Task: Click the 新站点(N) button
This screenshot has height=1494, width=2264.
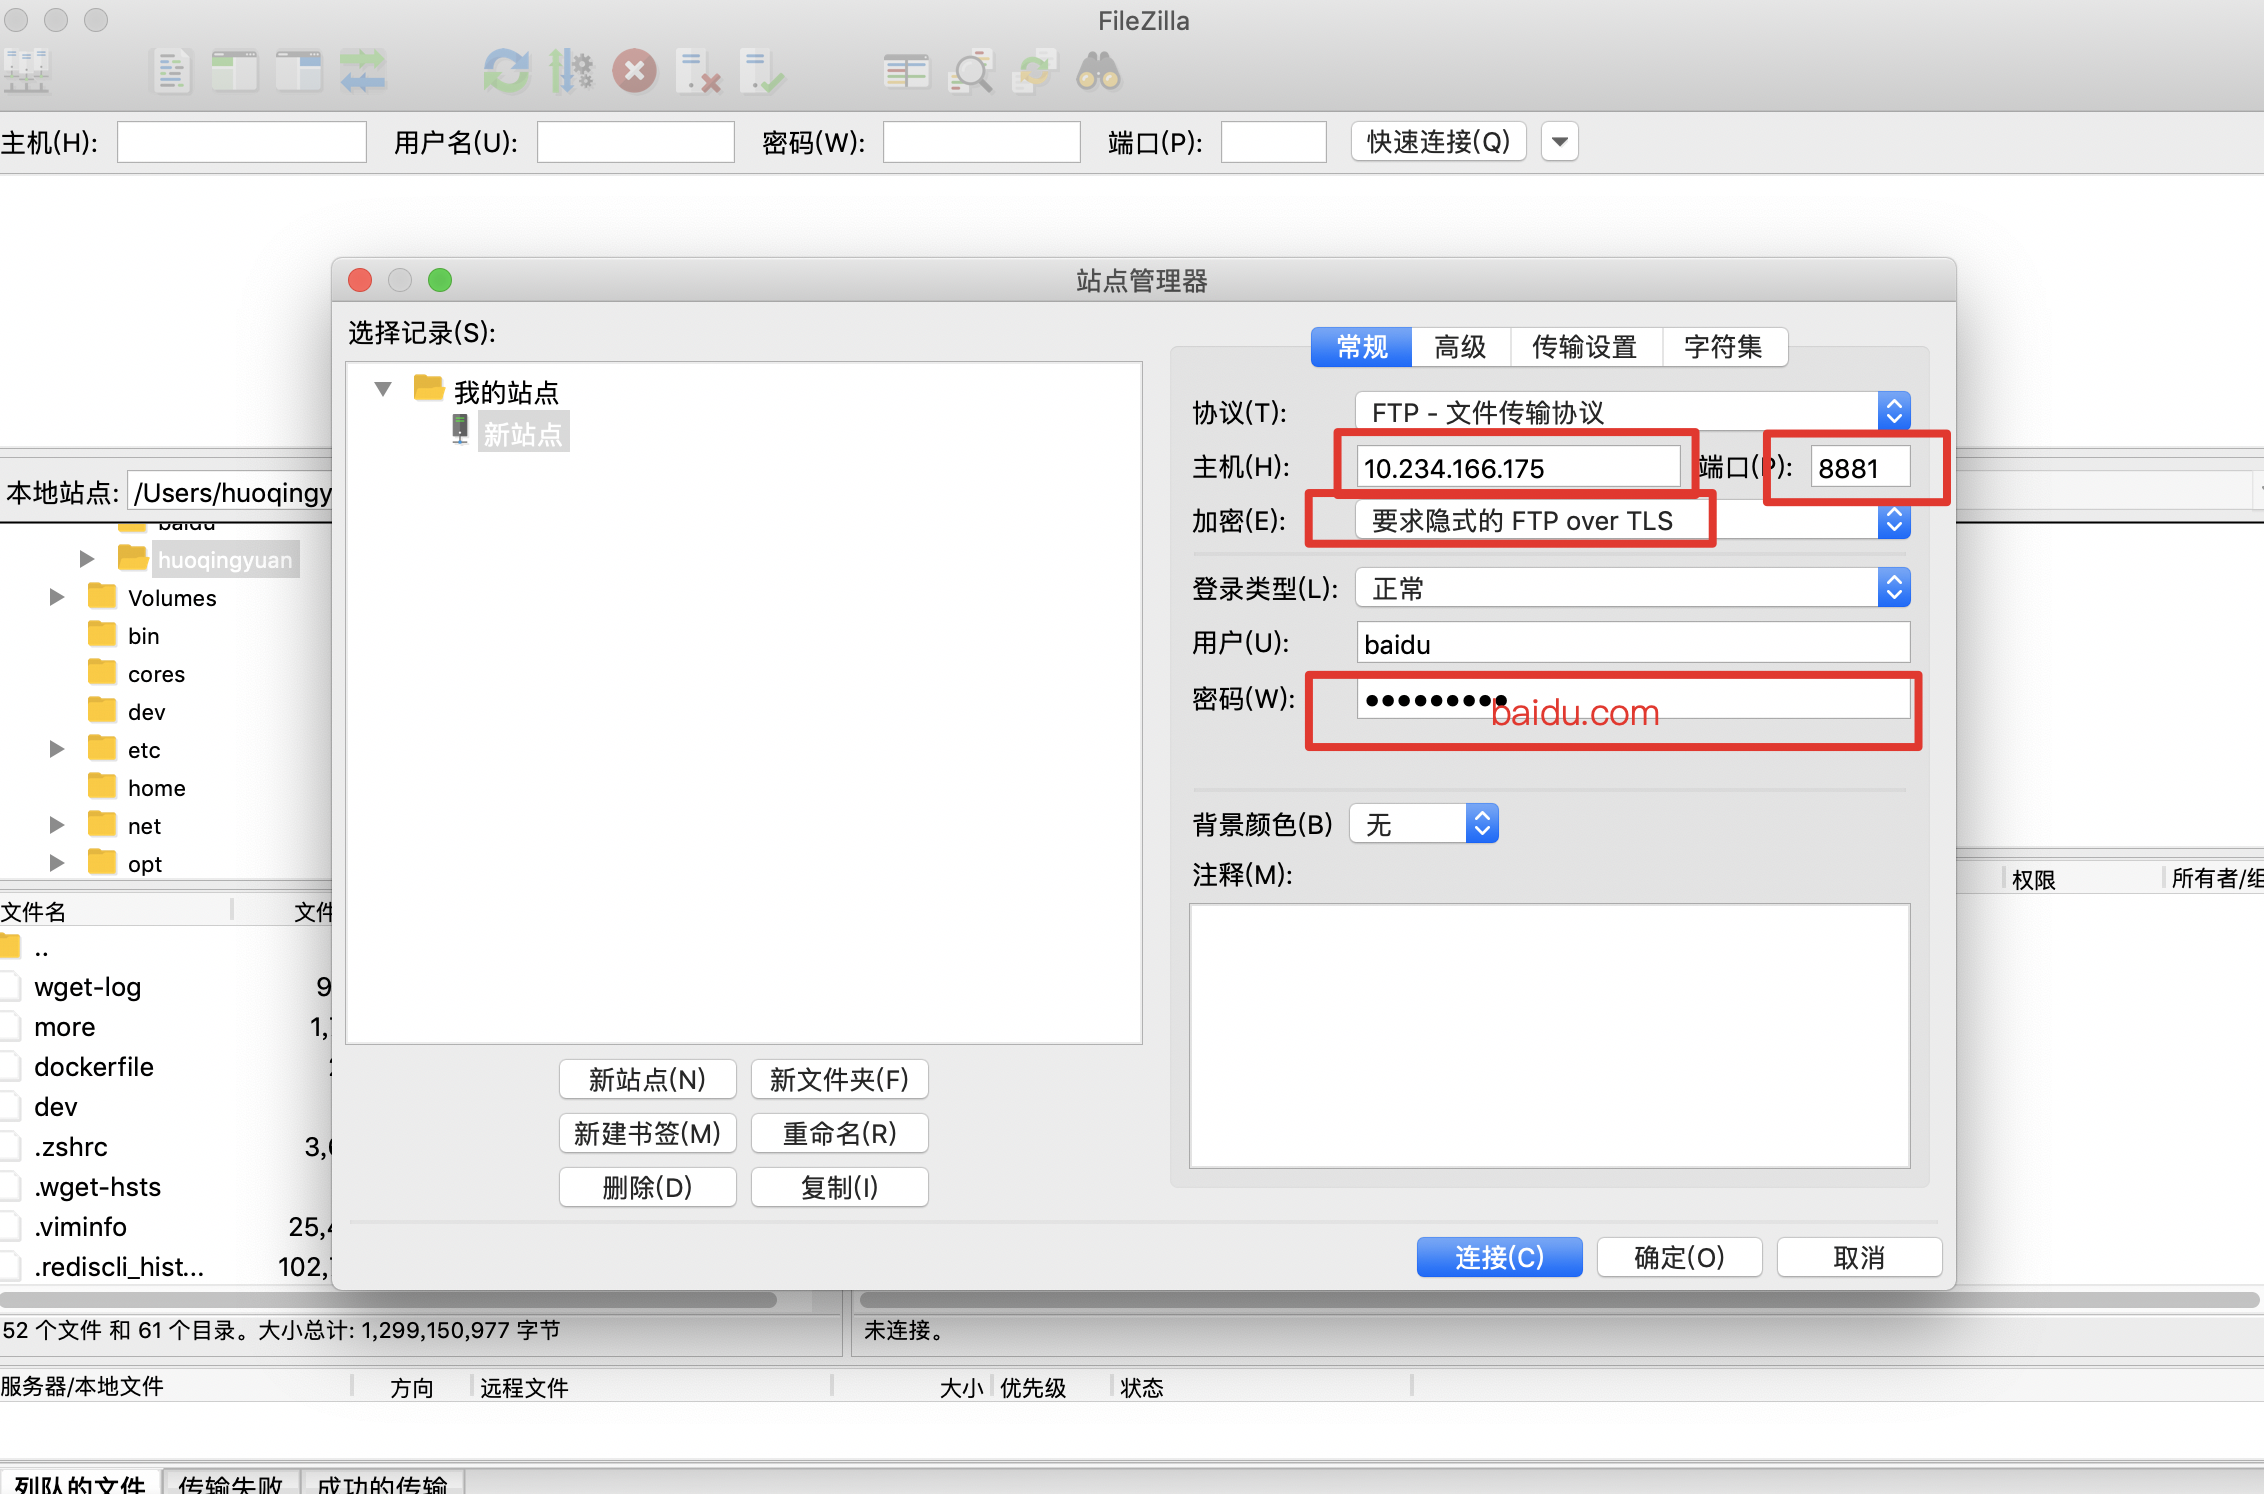Action: pos(647,1079)
